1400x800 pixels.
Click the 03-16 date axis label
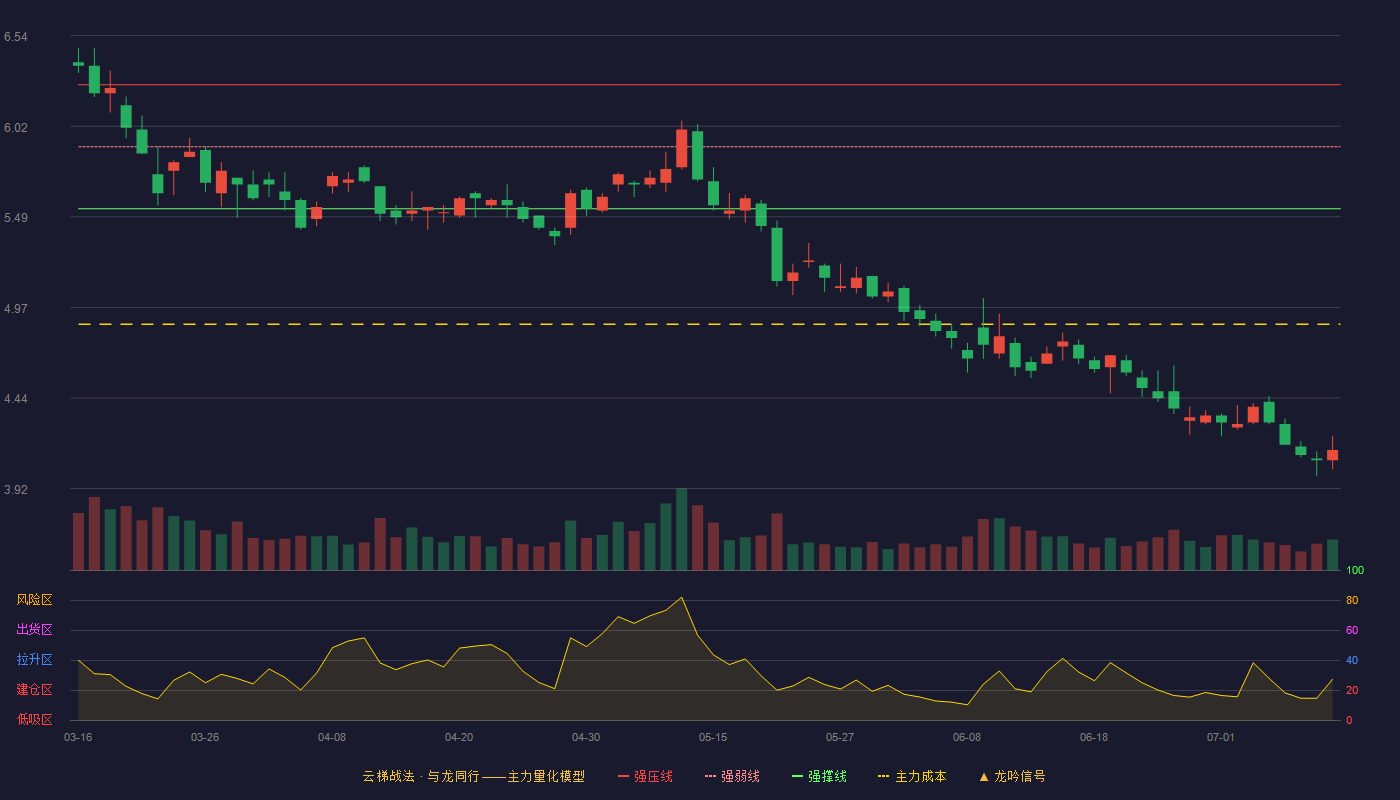tap(78, 737)
